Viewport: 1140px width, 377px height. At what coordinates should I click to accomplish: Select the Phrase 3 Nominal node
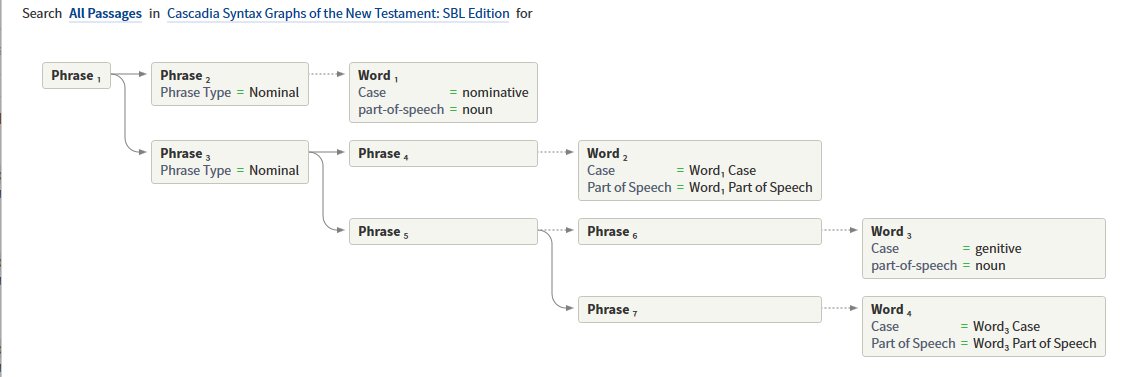(x=230, y=162)
